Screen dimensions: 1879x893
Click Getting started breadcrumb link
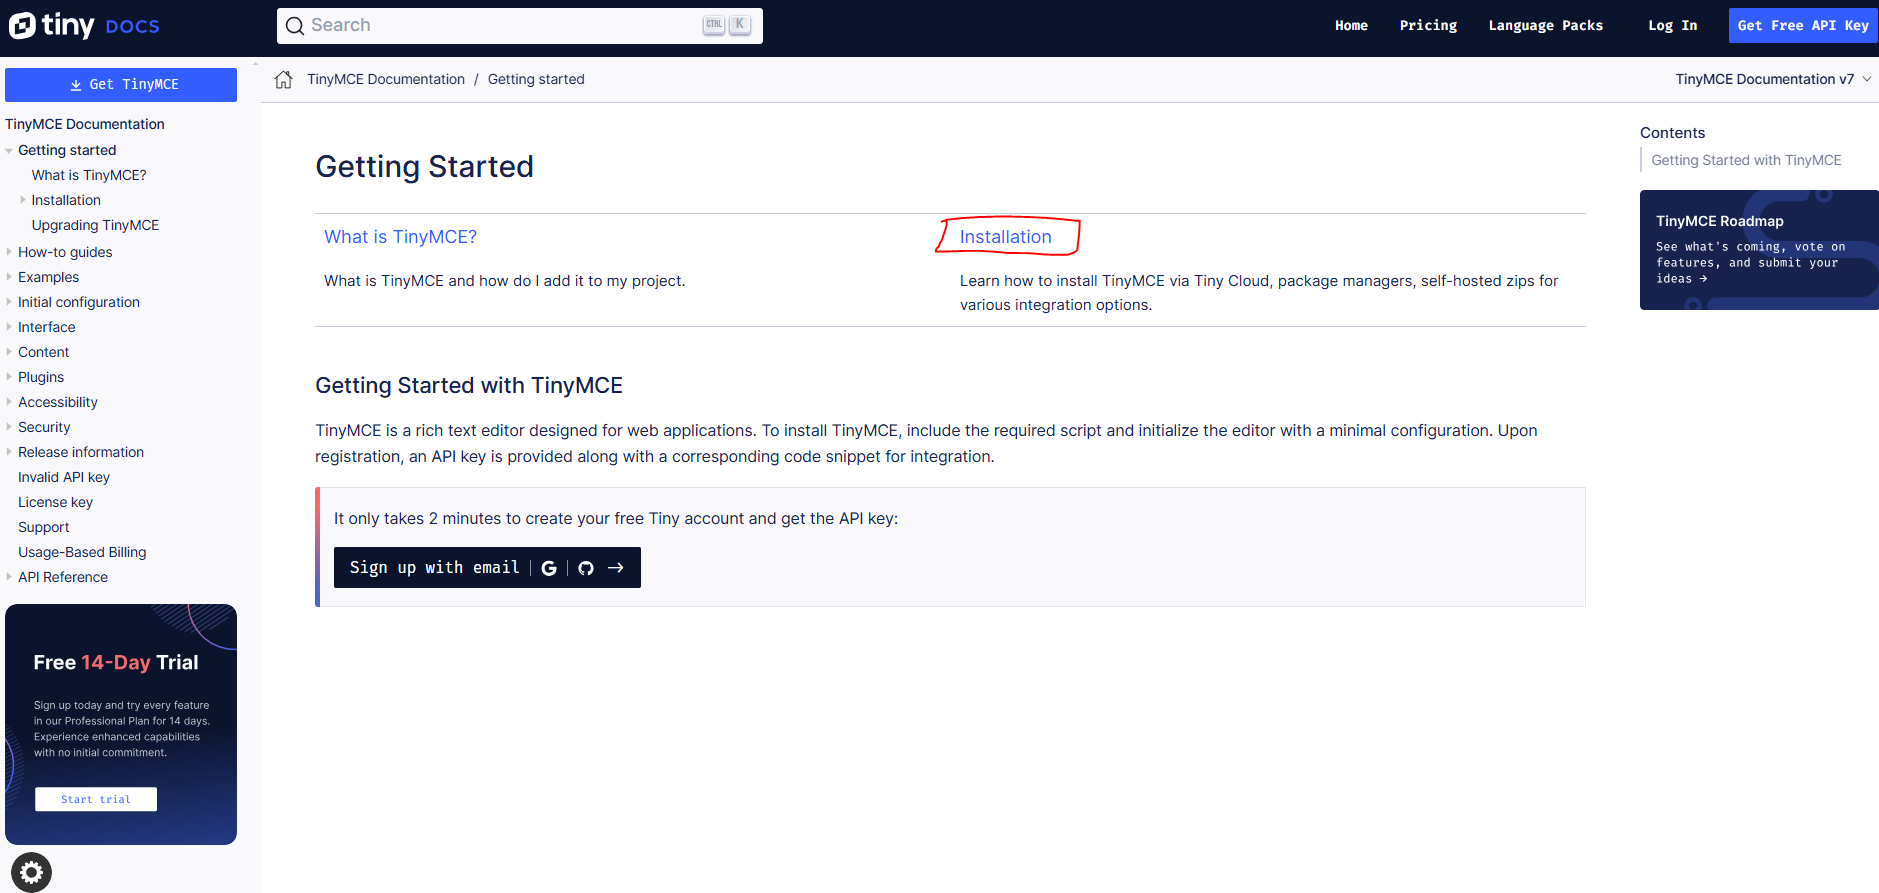click(x=536, y=79)
